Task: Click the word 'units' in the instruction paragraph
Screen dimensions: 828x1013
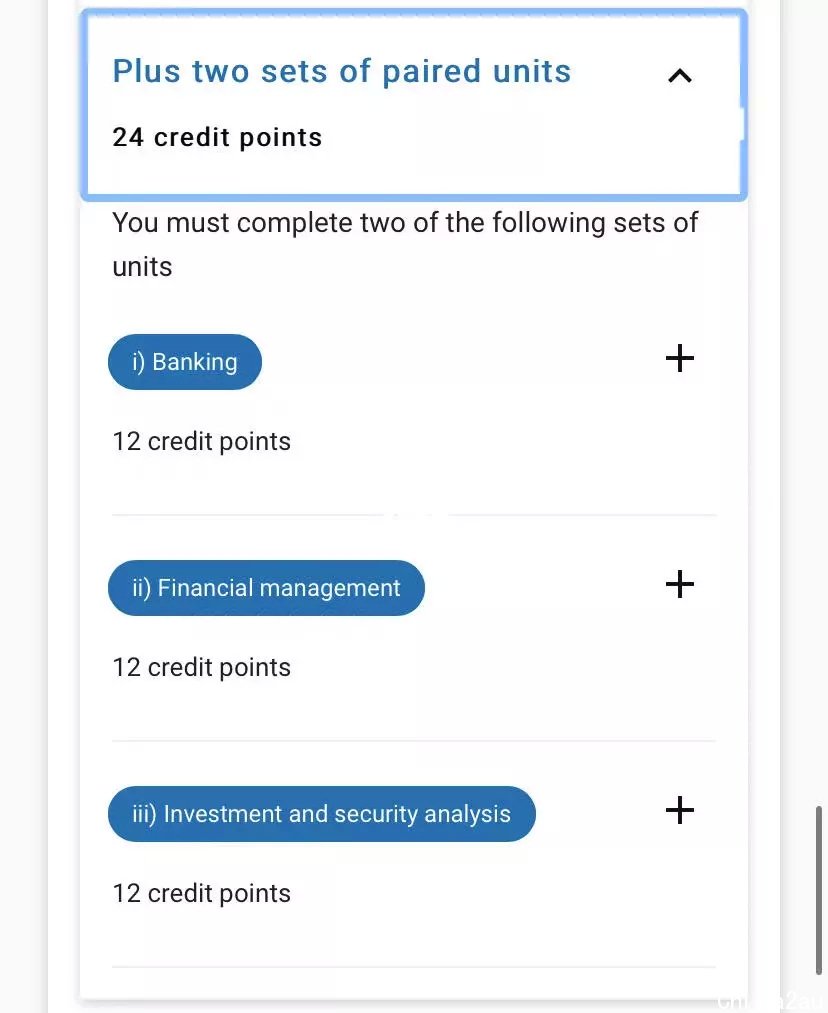Action: pyautogui.click(x=142, y=267)
